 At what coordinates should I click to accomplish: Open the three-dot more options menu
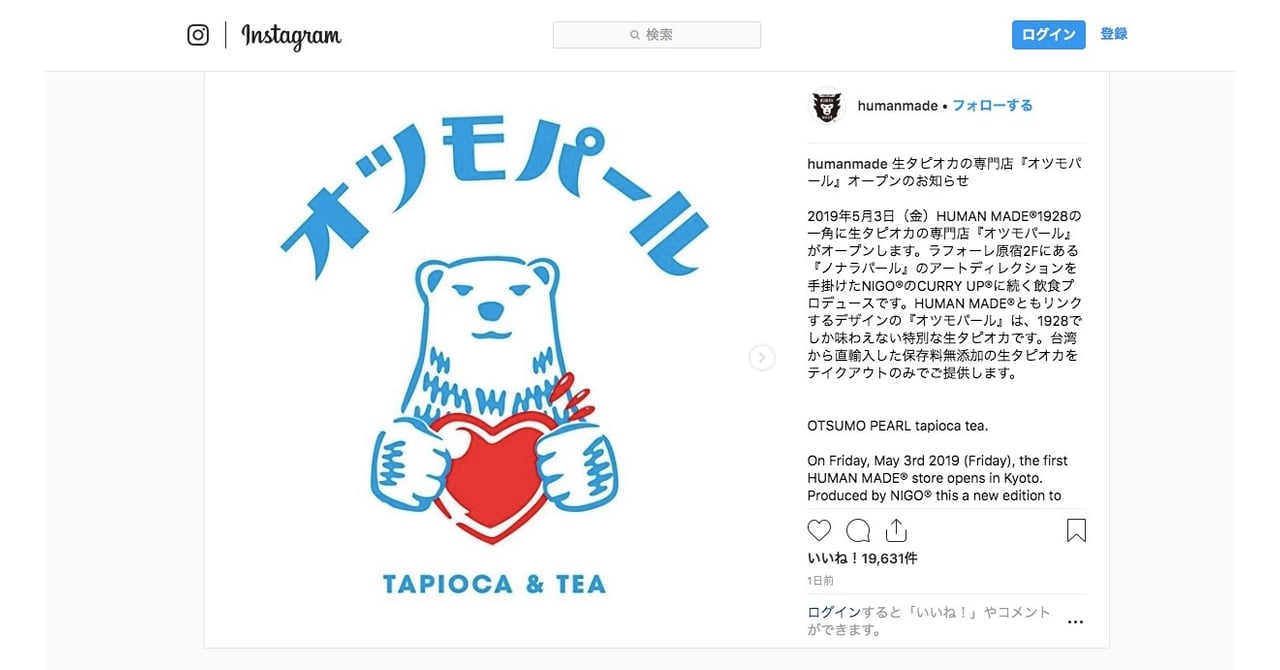tap(1075, 622)
